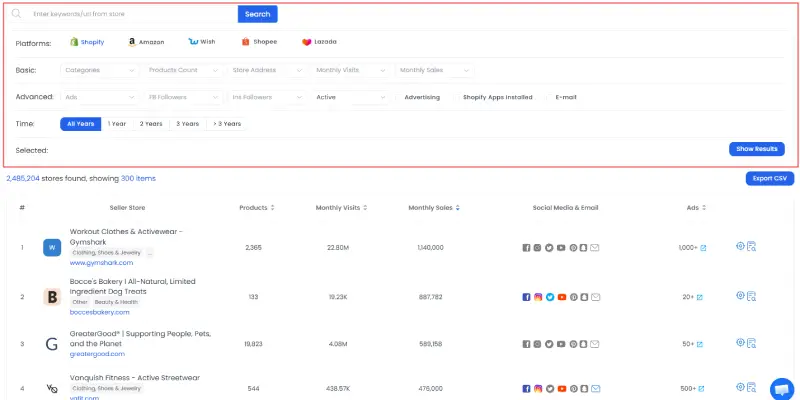Open the Store Address dropdown
Viewport: 800px width, 400px height.
point(267,70)
